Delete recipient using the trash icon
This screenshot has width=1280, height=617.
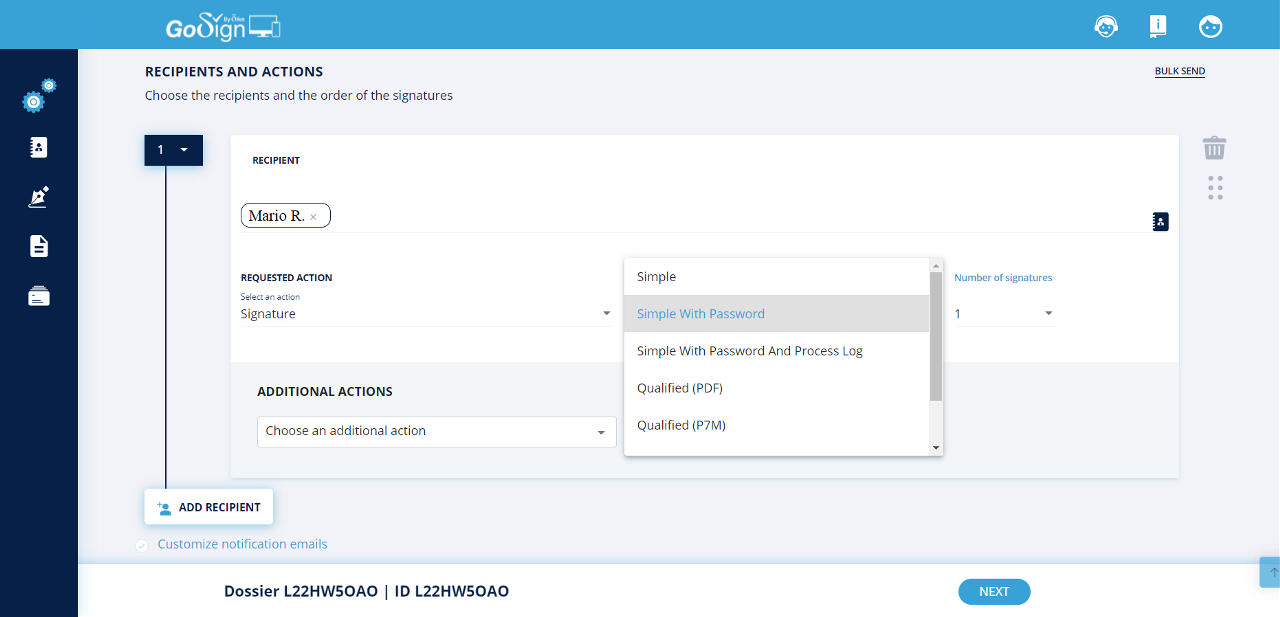tap(1214, 148)
